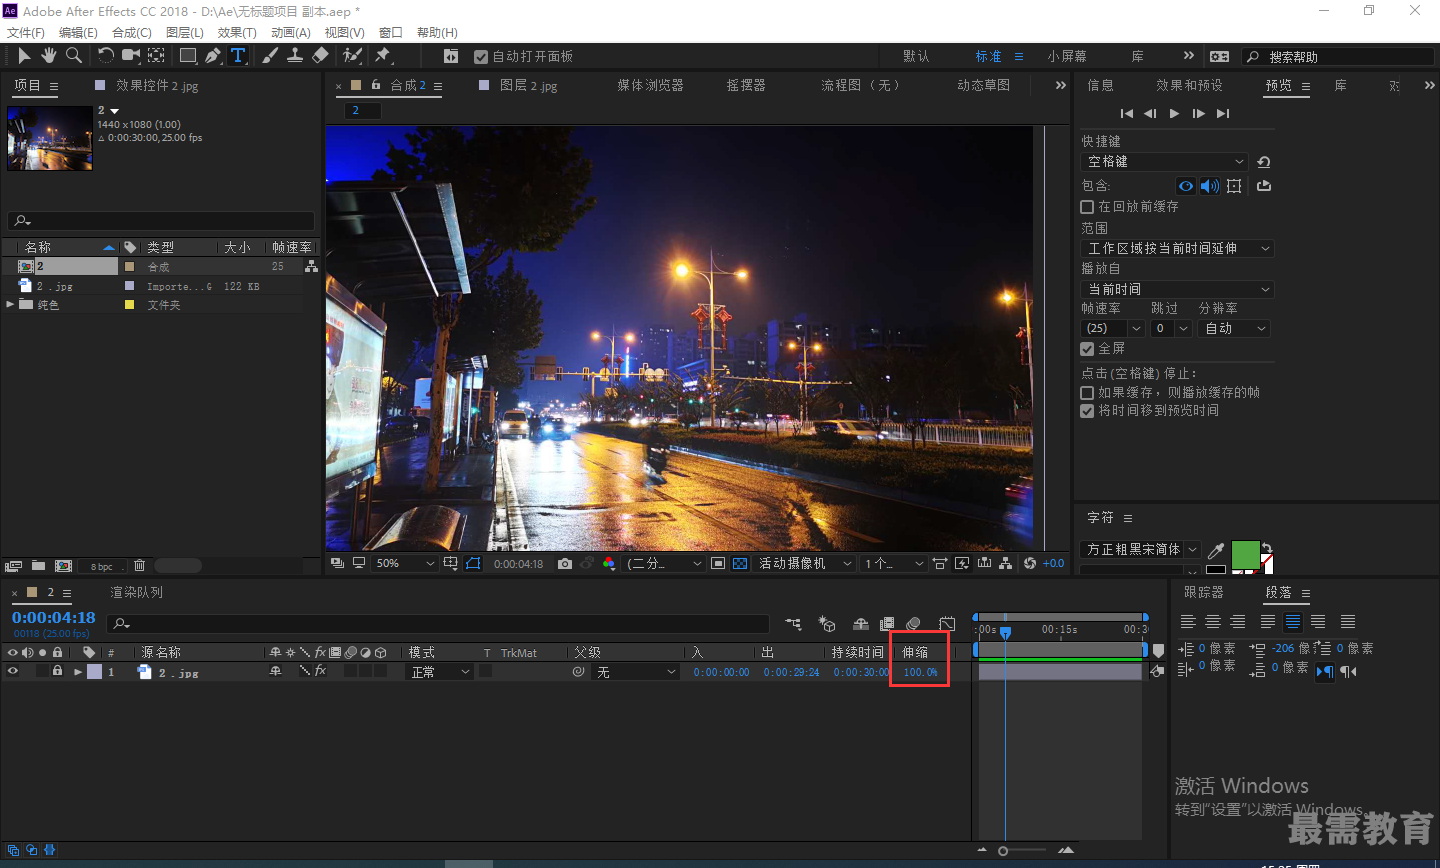Switch to the 效果和预设 tab
The width and height of the screenshot is (1440, 868).
1189,86
